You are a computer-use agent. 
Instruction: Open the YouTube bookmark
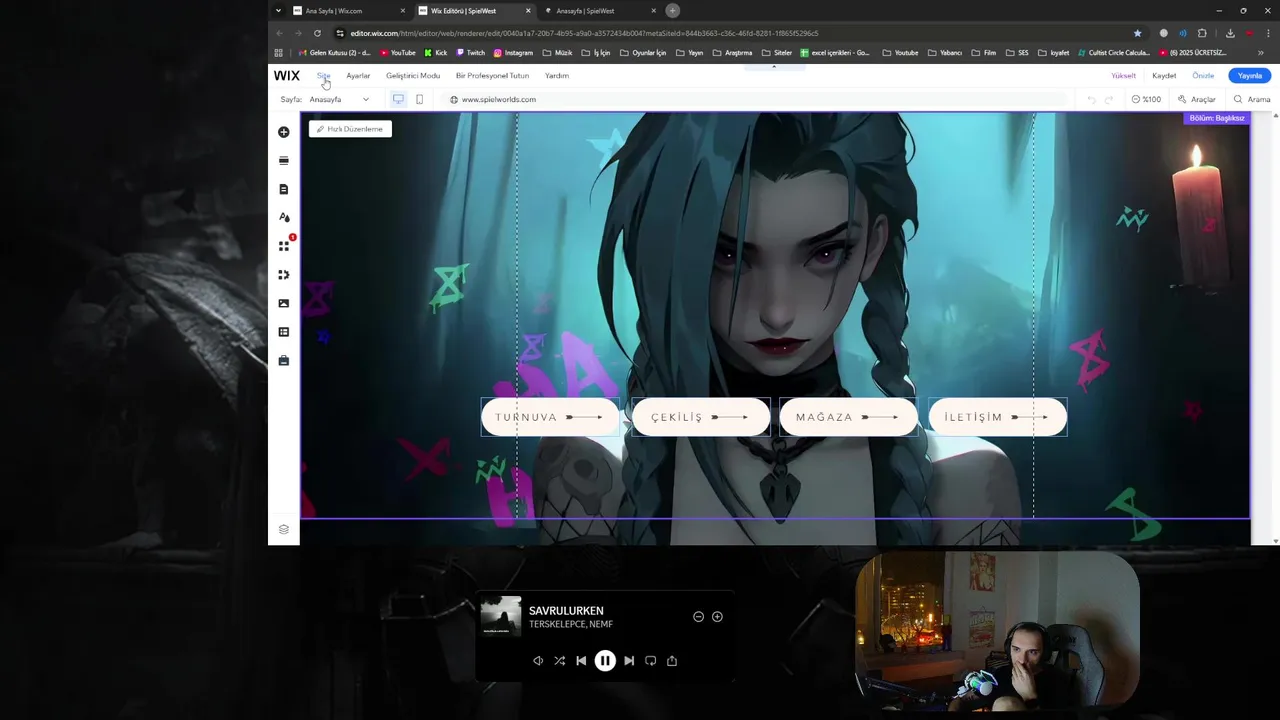[x=398, y=53]
